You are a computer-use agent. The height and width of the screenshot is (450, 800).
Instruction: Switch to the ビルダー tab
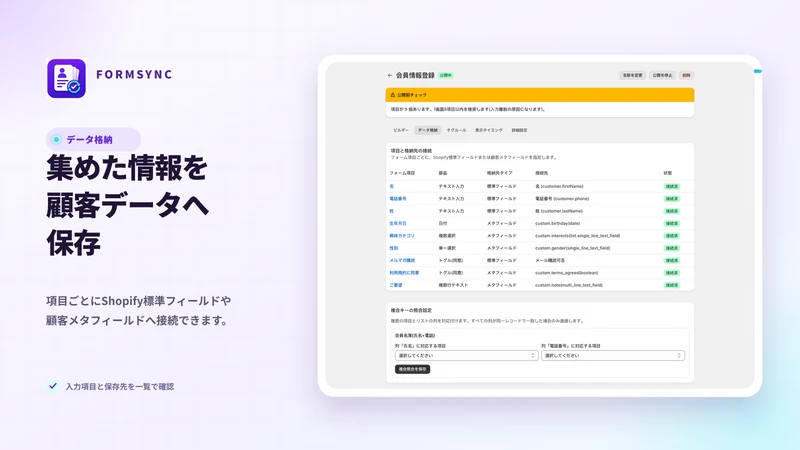pos(401,131)
